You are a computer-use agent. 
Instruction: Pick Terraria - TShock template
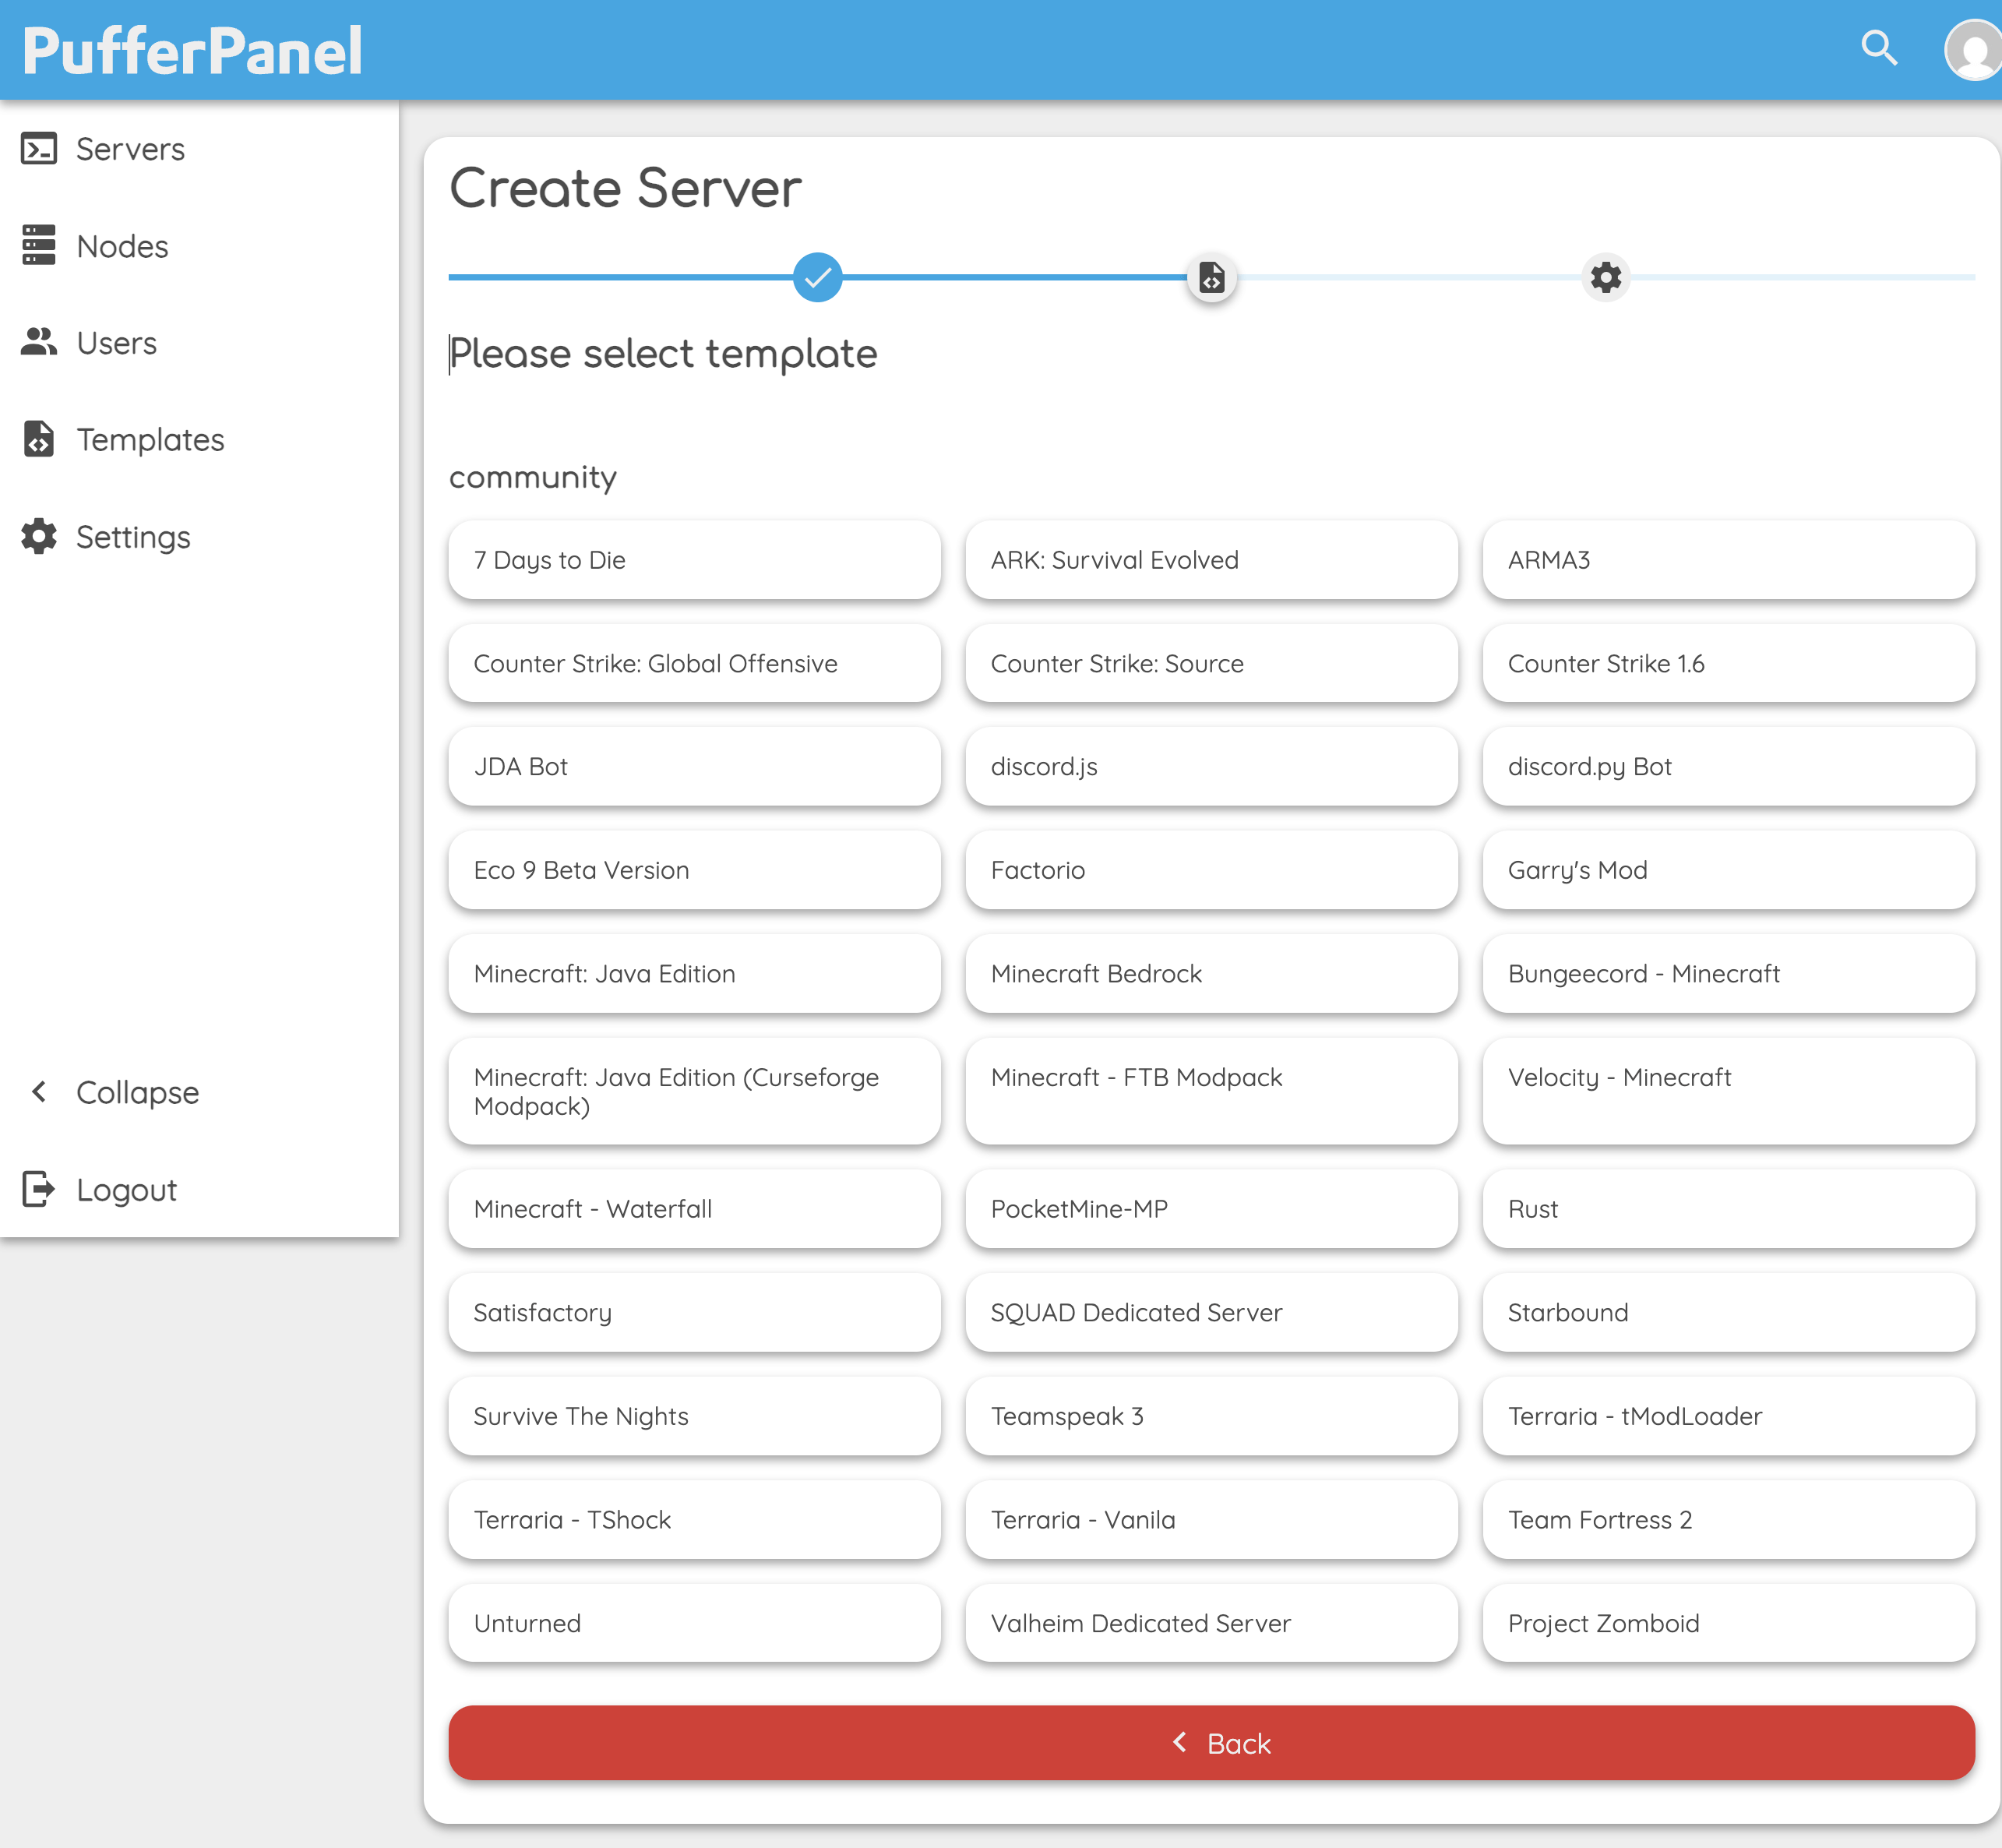click(694, 1520)
